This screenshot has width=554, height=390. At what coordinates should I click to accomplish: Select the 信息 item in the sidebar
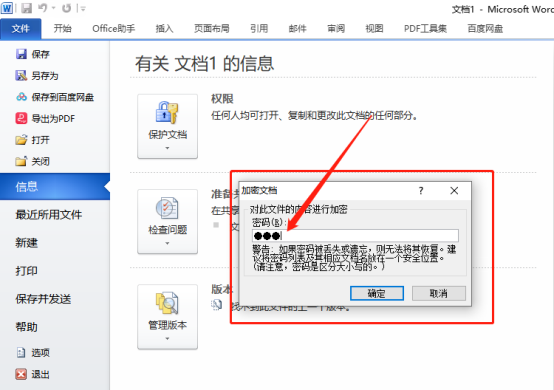click(x=55, y=187)
